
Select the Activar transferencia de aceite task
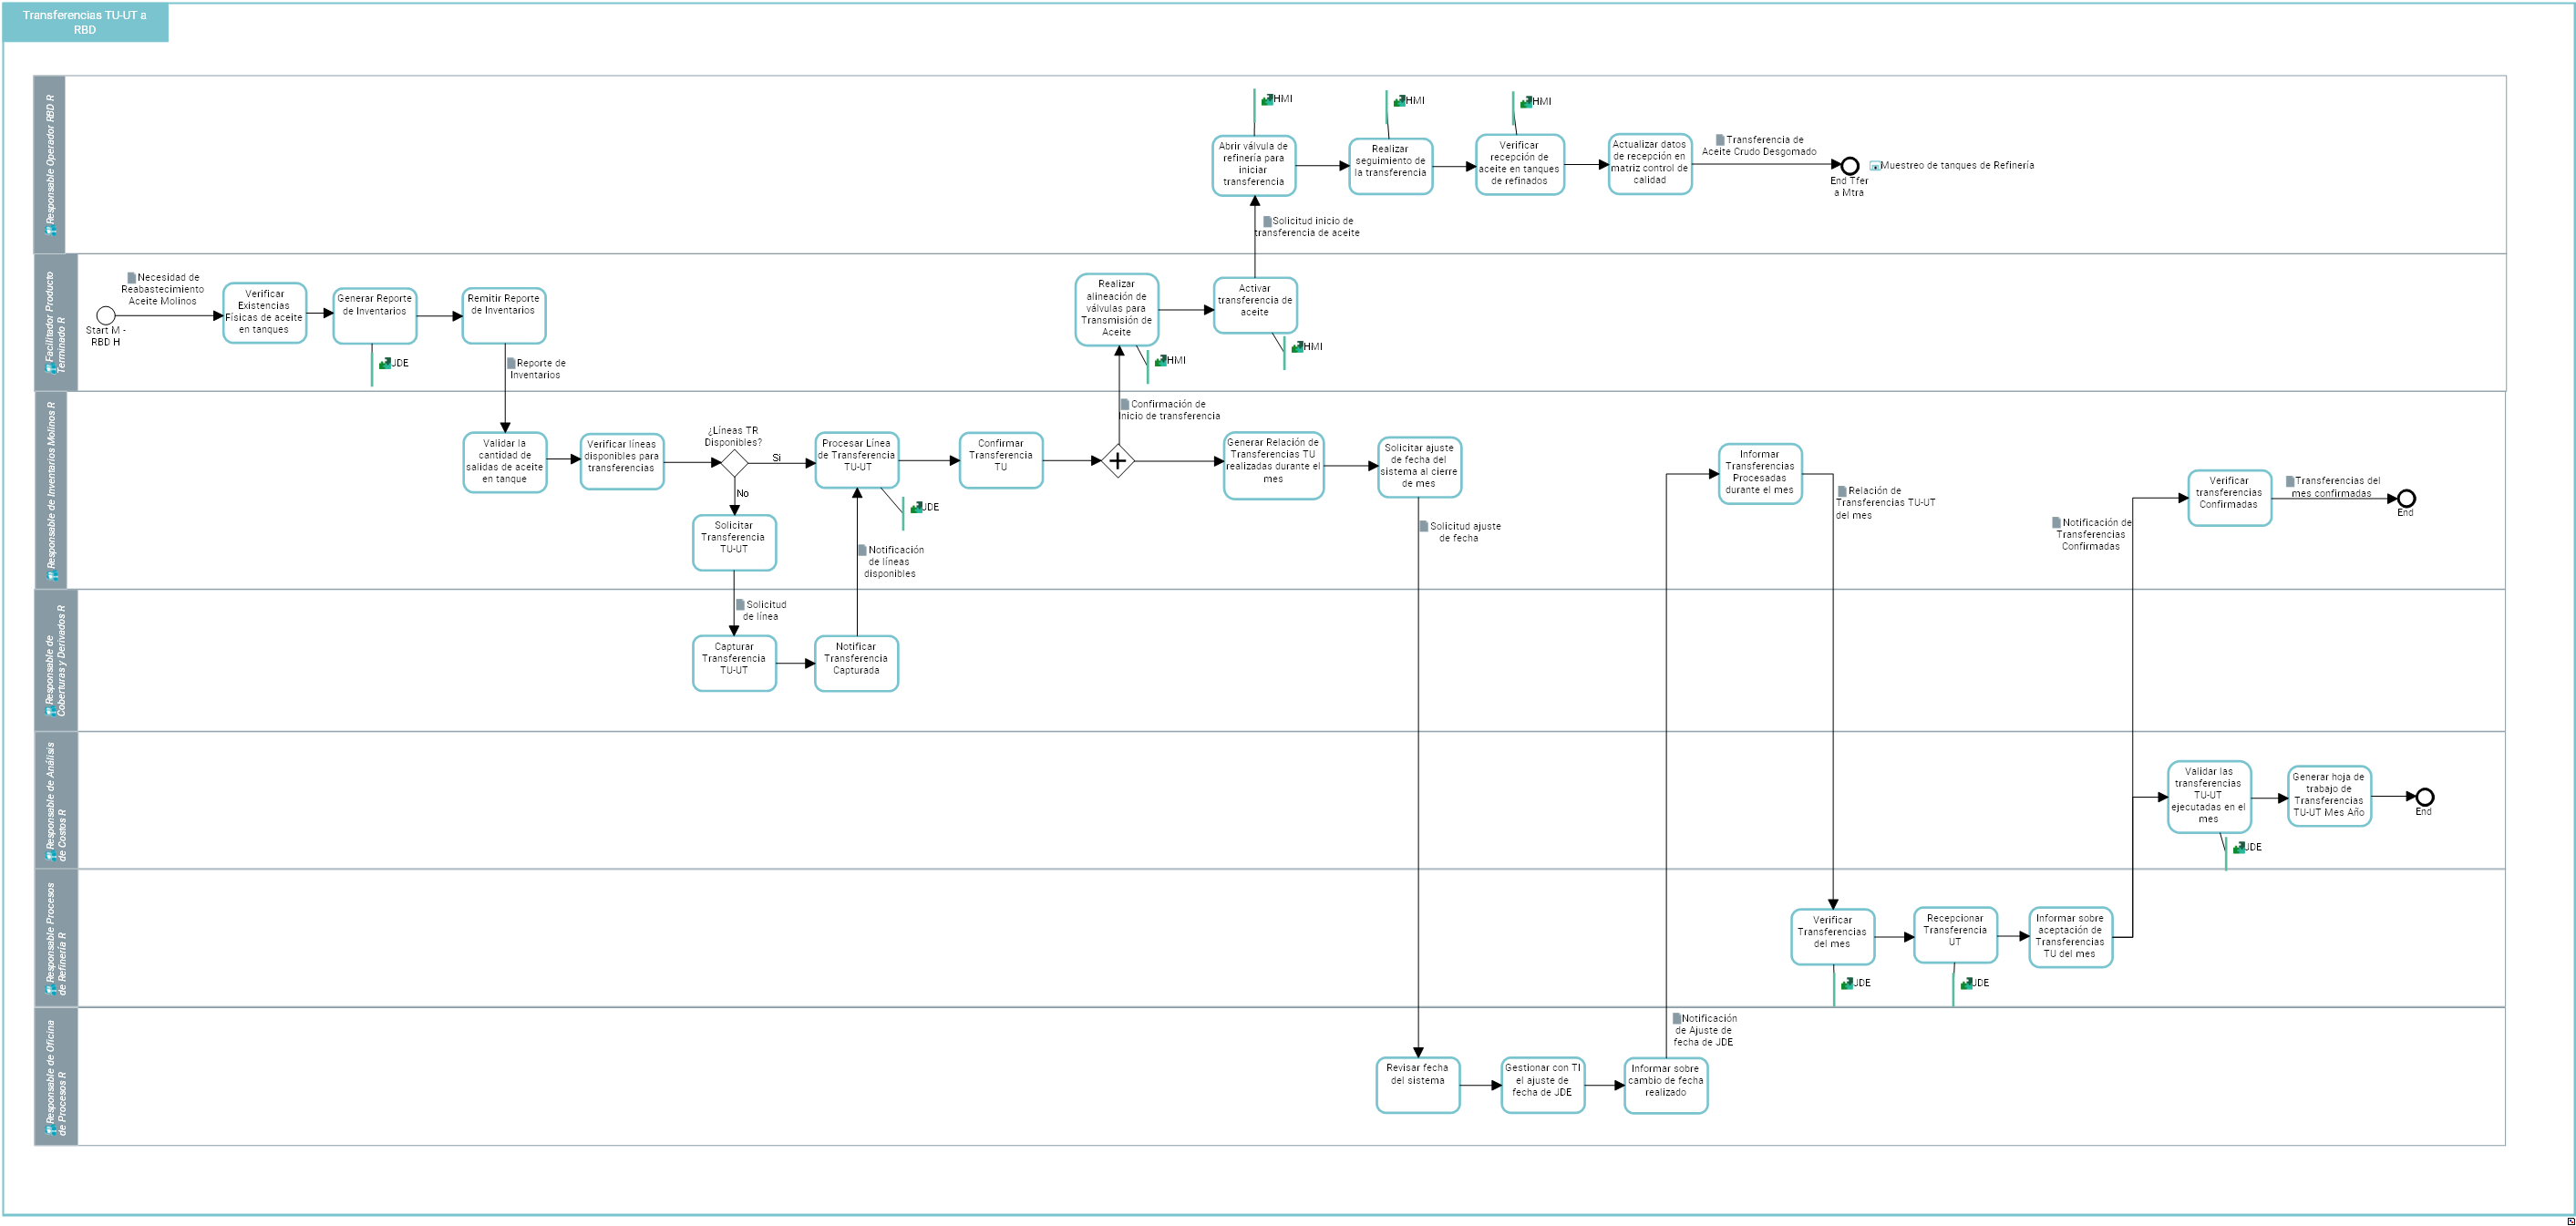pyautogui.click(x=1255, y=305)
